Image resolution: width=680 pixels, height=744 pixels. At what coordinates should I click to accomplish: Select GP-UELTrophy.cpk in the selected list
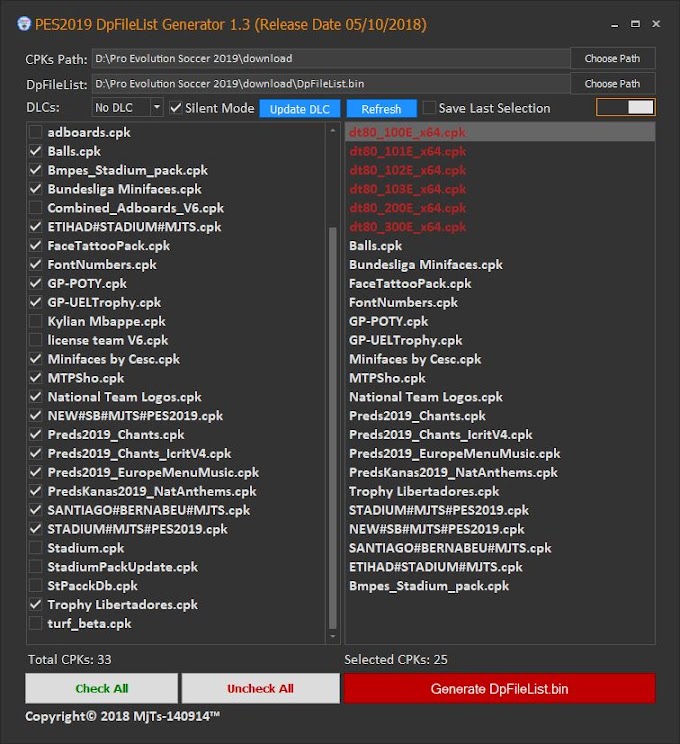point(500,340)
